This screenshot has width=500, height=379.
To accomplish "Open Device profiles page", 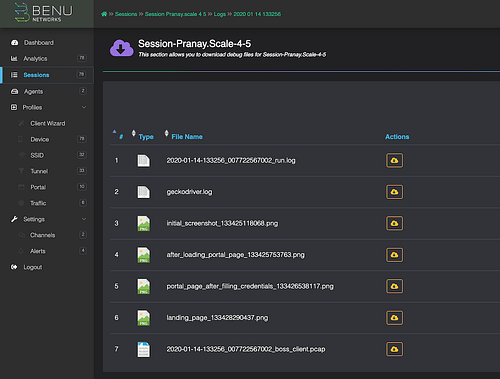I will [x=40, y=139].
